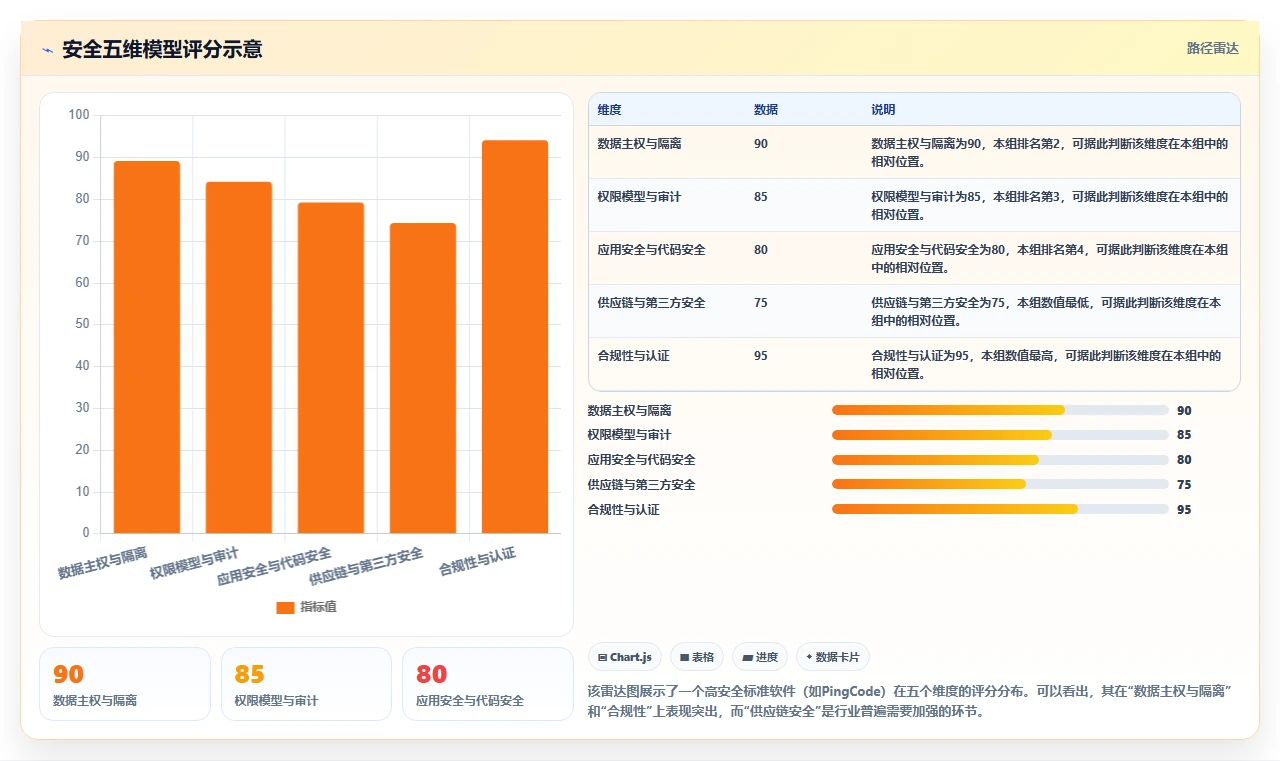Click the 路径雷达 label in header
Screen dimensions: 1280x761
1212,48
